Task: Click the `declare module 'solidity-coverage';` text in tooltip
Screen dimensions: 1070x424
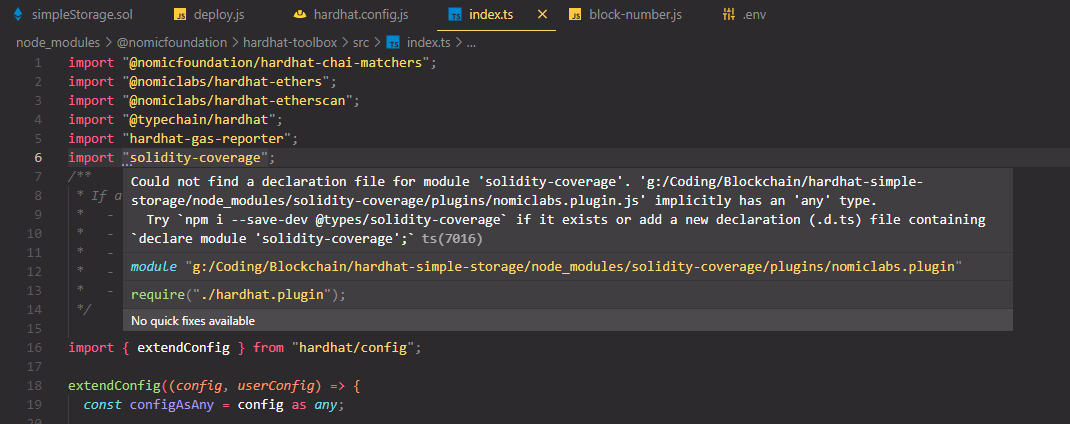Action: [x=273, y=239]
